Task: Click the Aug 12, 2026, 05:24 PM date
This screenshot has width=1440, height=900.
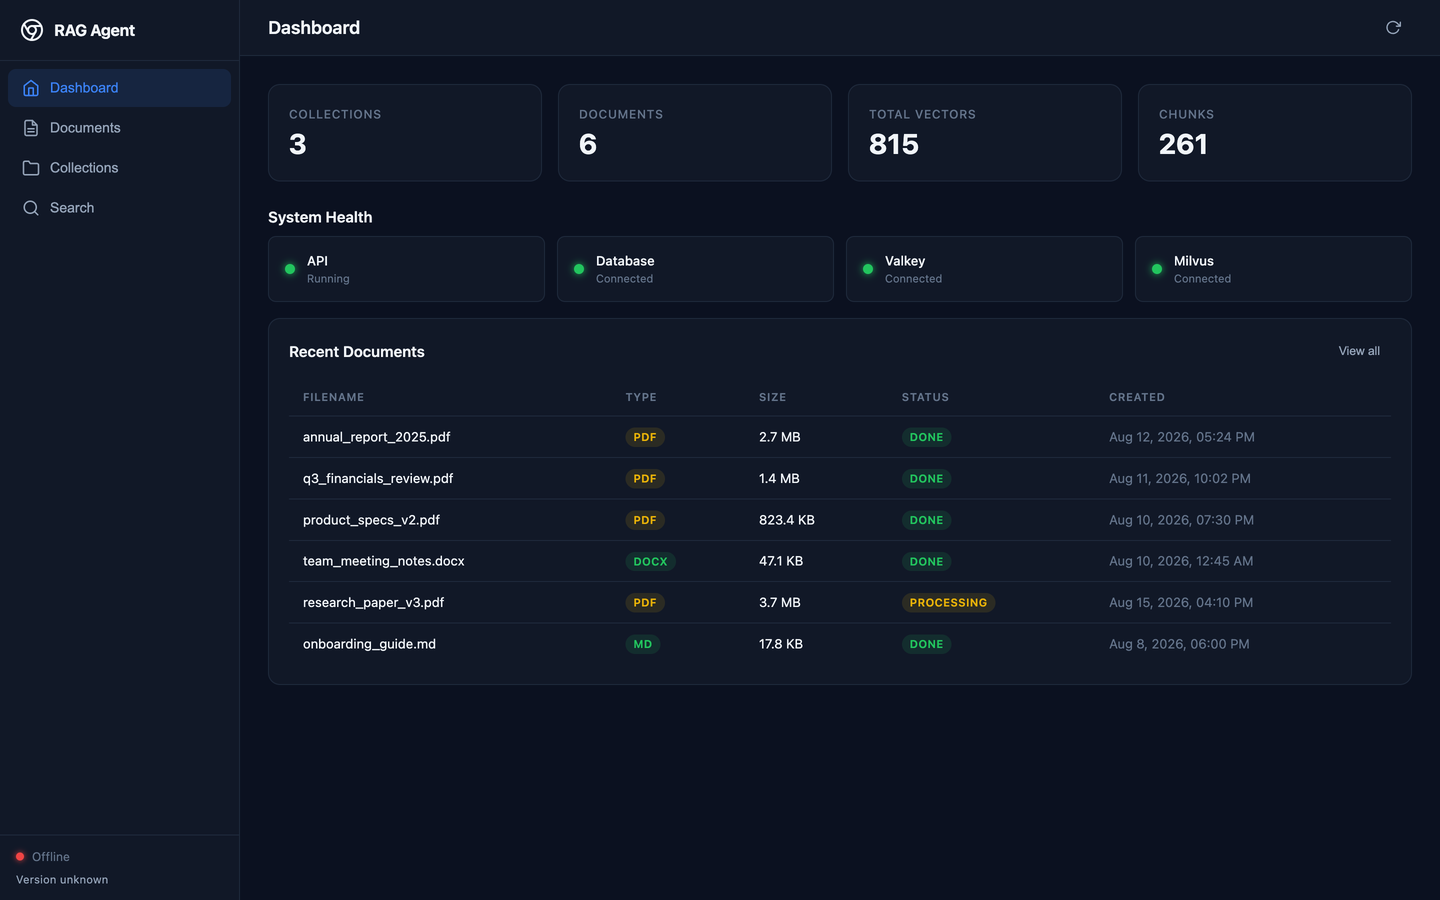Action: (x=1182, y=437)
